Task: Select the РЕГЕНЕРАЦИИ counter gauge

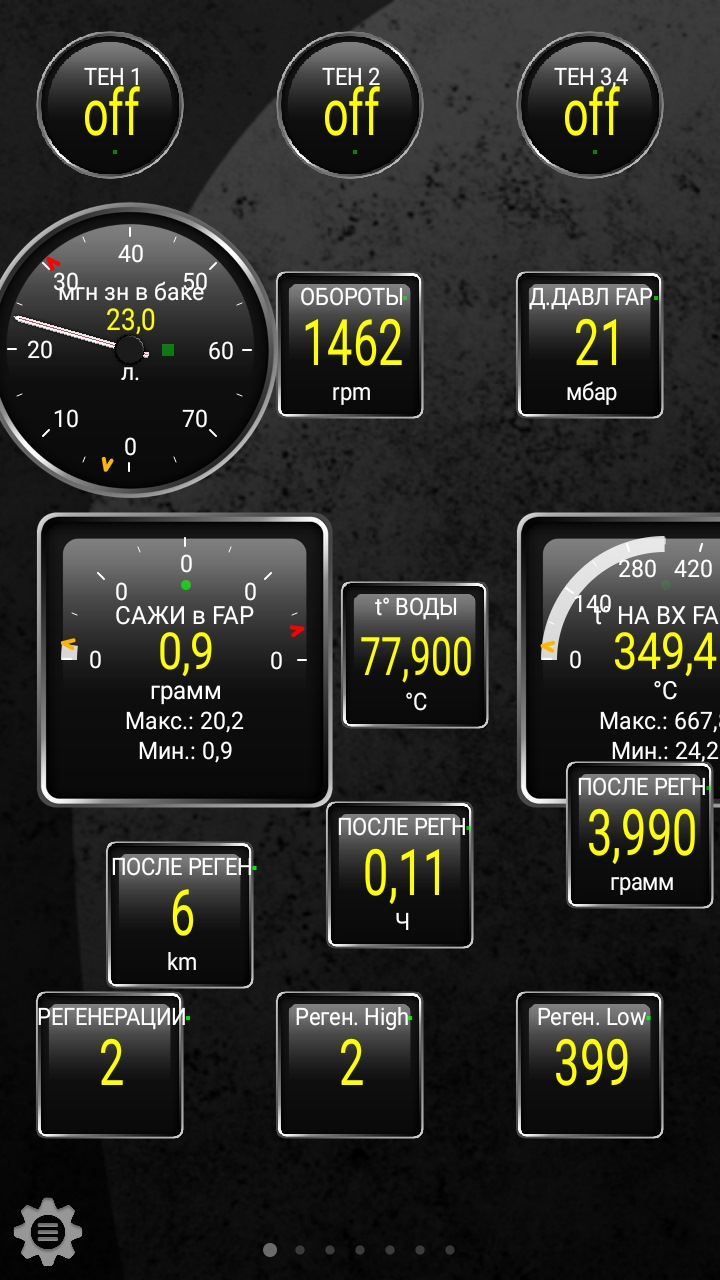Action: click(x=110, y=1065)
